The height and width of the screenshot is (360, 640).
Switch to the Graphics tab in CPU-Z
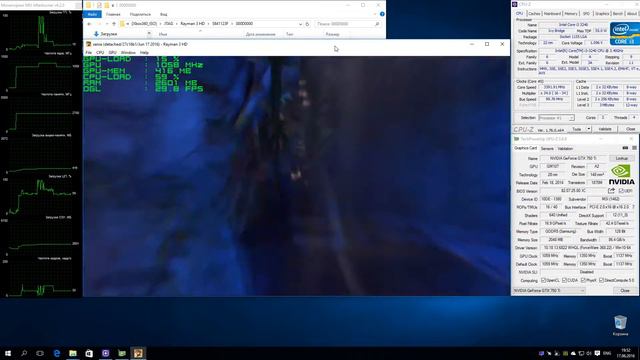602,13
